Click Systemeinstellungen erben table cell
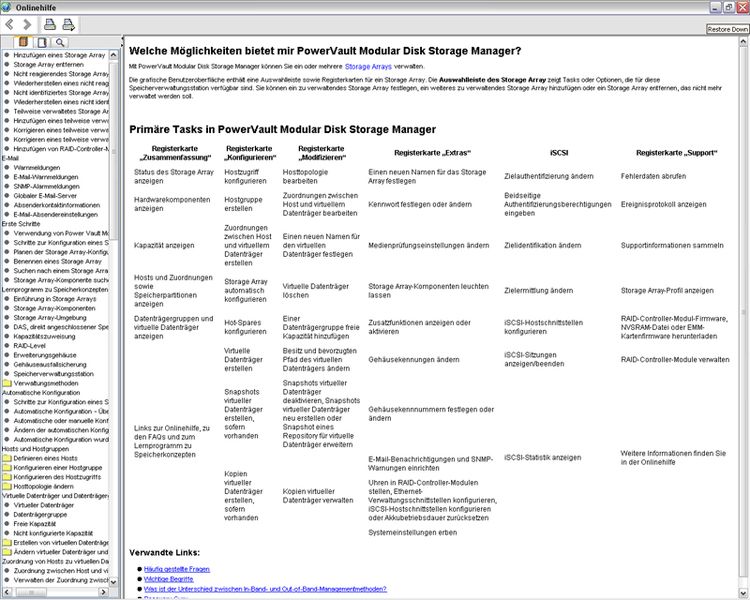This screenshot has height=600, width=750. (x=412, y=533)
